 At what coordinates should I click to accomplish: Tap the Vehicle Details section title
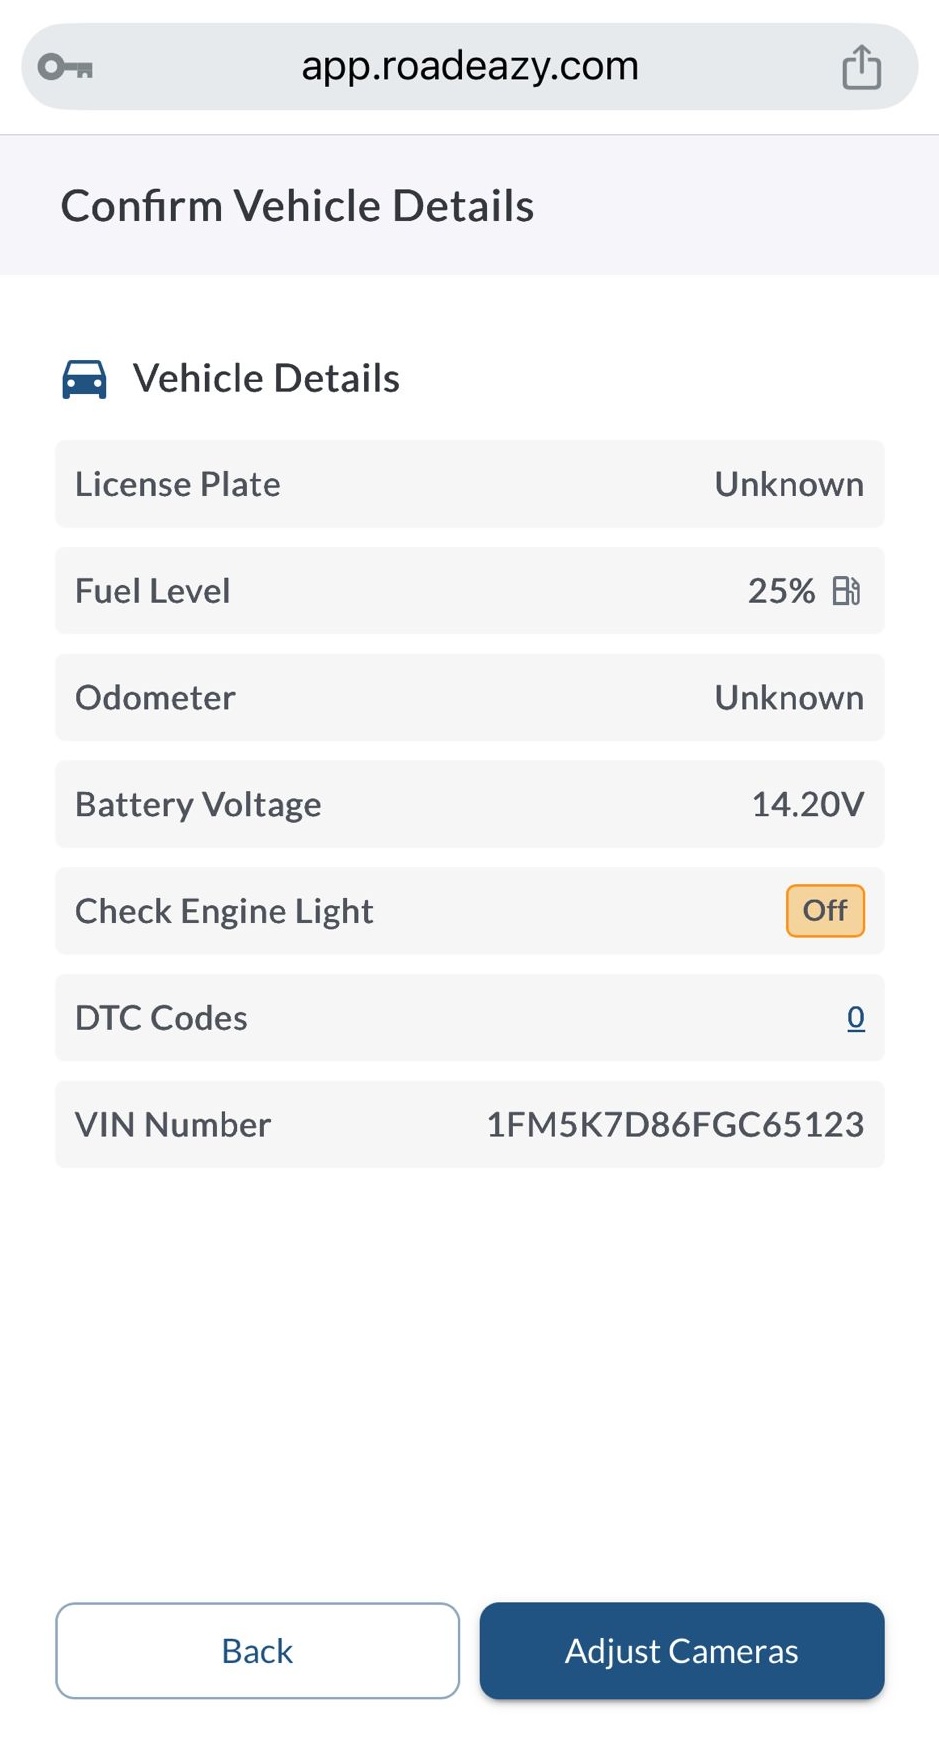(x=266, y=379)
